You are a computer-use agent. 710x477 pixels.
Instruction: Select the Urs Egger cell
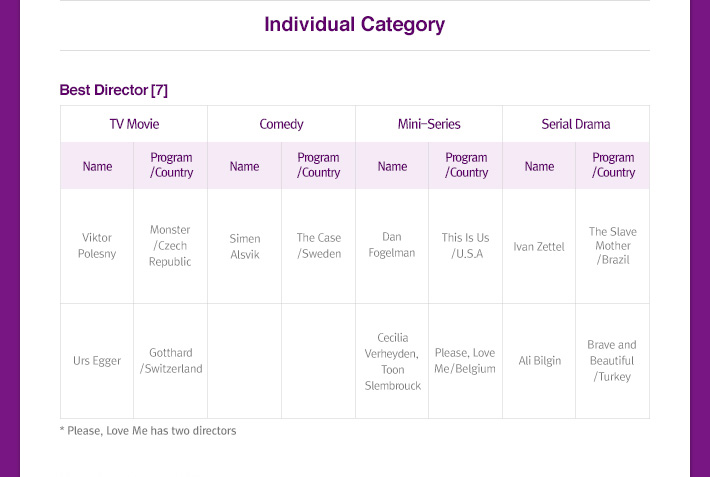(x=97, y=361)
